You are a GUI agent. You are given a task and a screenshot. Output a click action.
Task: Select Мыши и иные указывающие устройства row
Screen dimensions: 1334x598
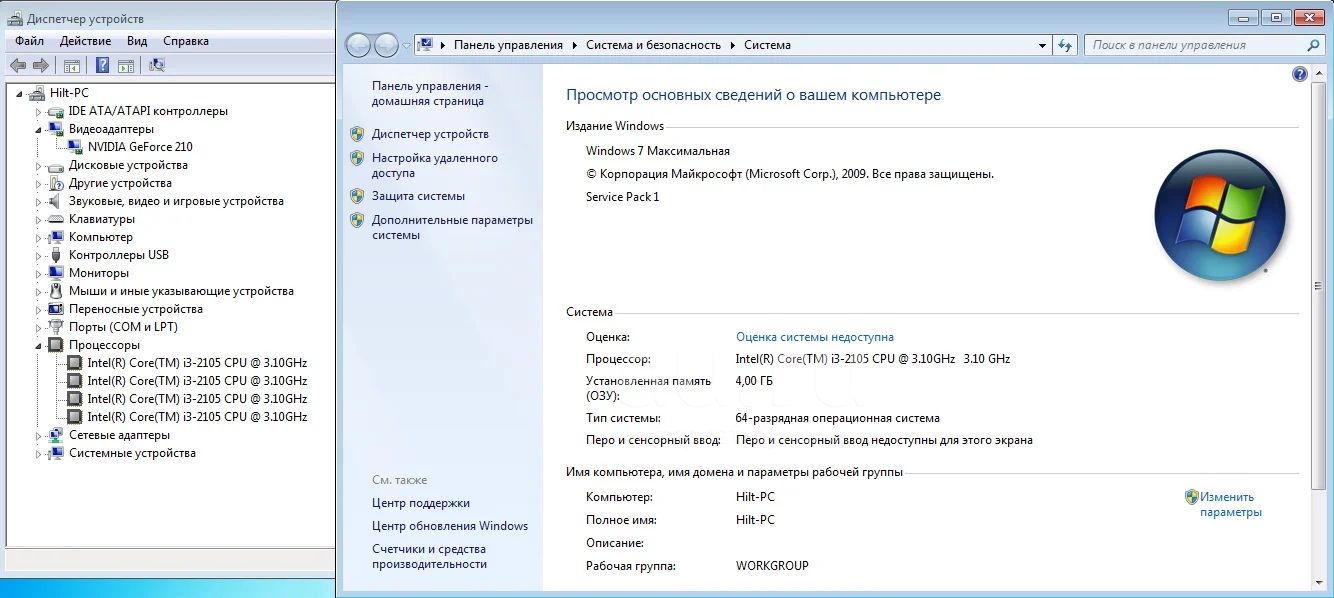click(181, 291)
